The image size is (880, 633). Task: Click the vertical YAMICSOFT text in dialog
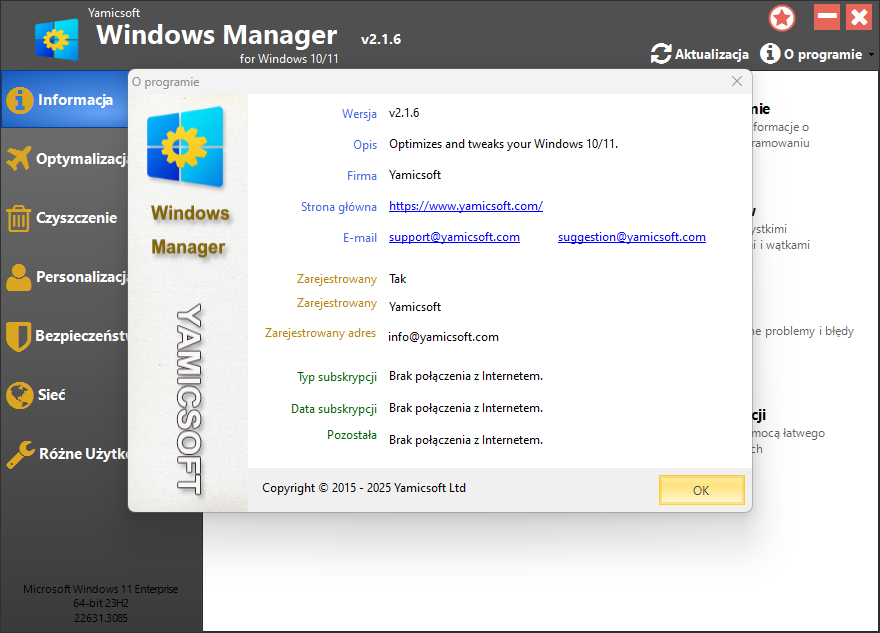pos(189,399)
